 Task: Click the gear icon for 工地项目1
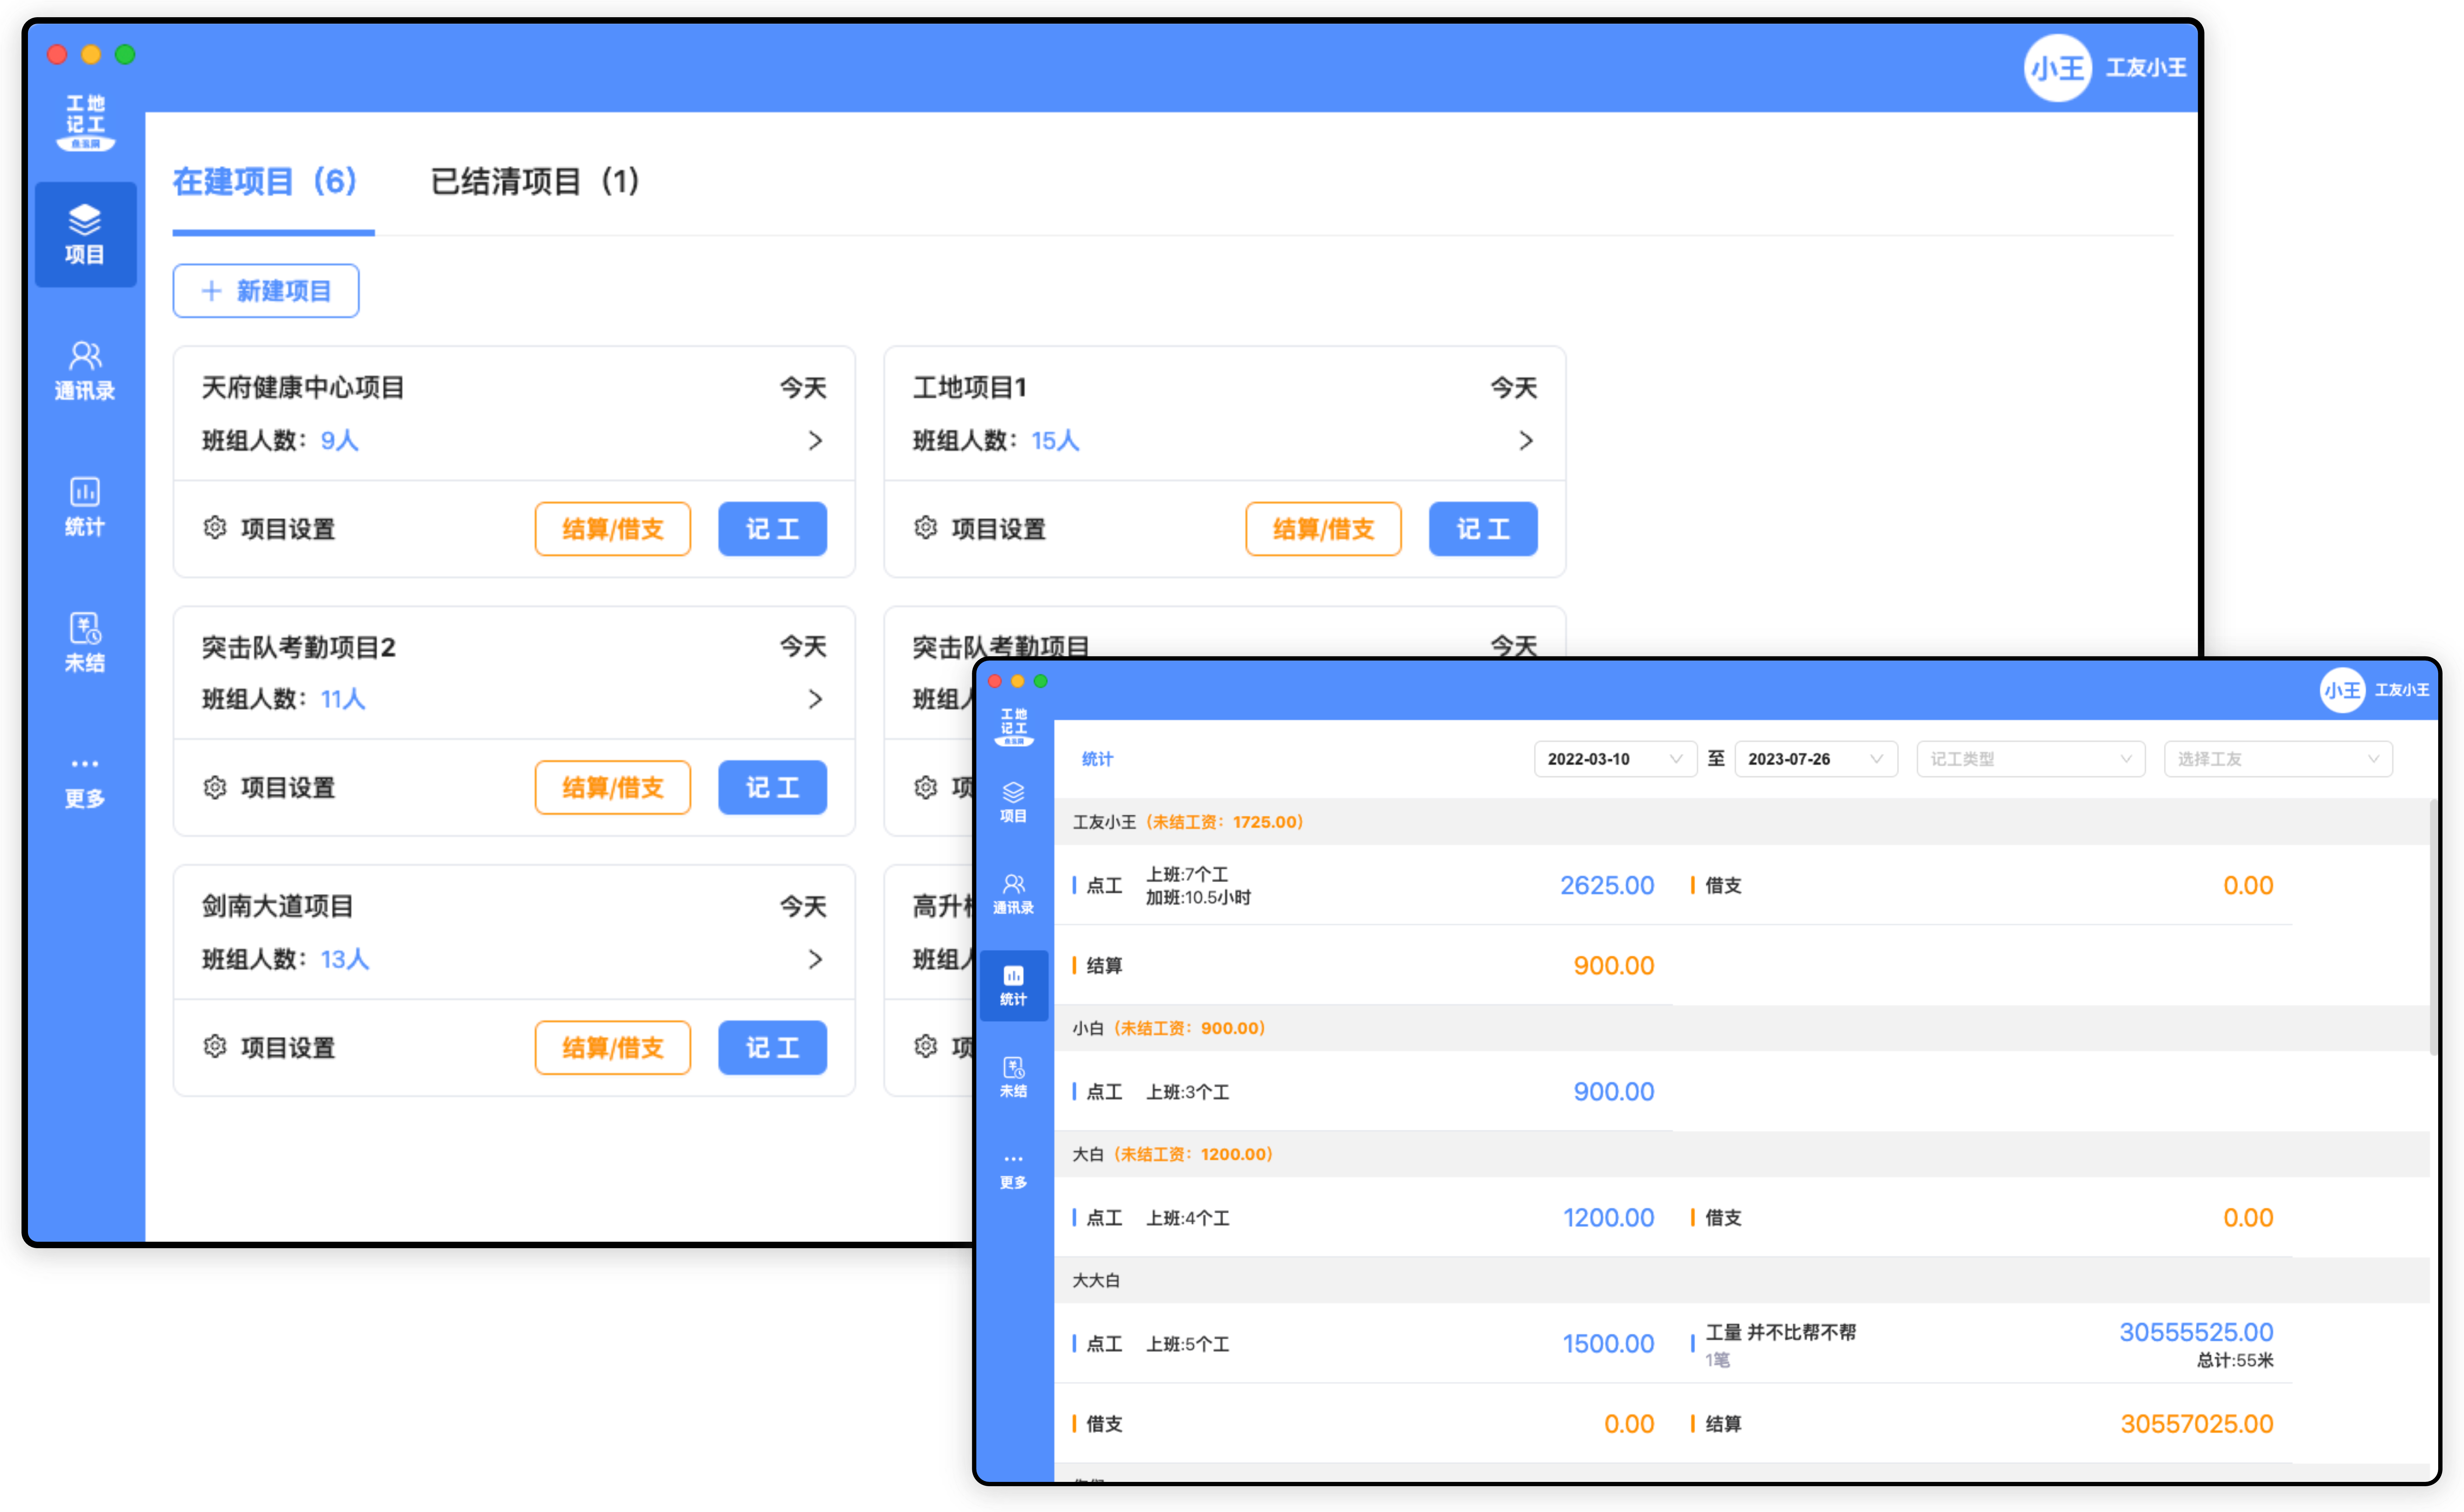pyautogui.click(x=926, y=528)
